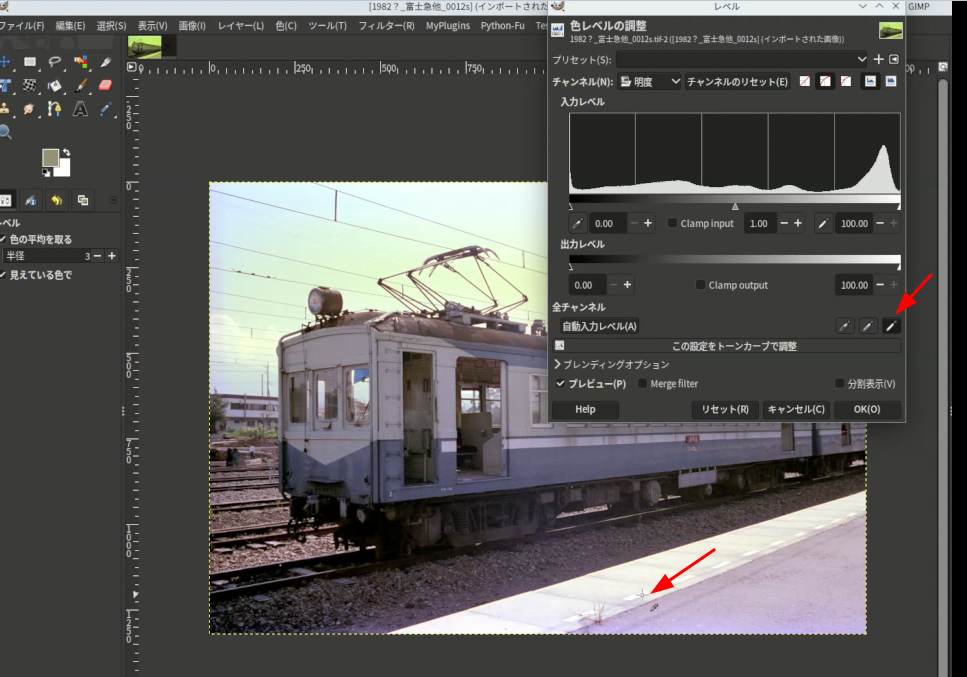This screenshot has width=967, height=677.
Task: Enable Clamp output checkbox
Action: [700, 285]
